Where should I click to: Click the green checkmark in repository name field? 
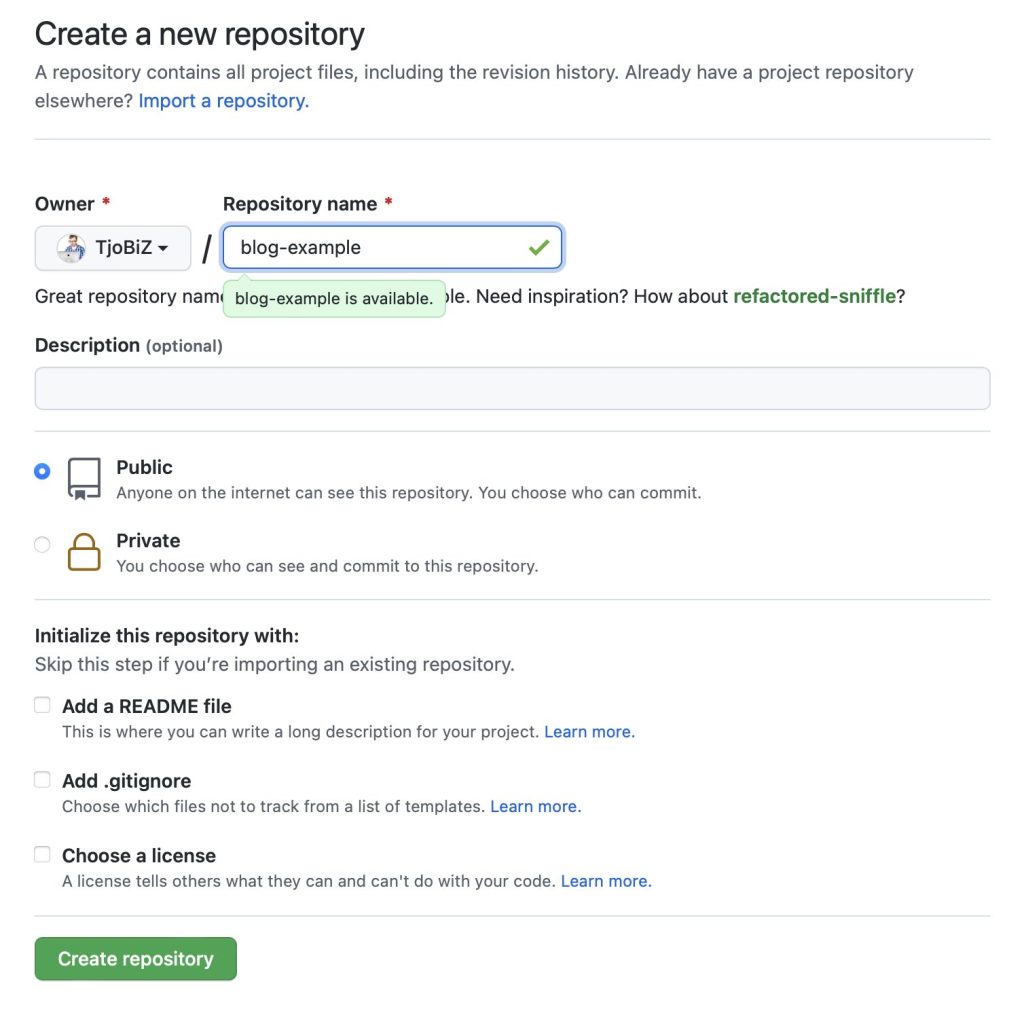click(x=539, y=248)
